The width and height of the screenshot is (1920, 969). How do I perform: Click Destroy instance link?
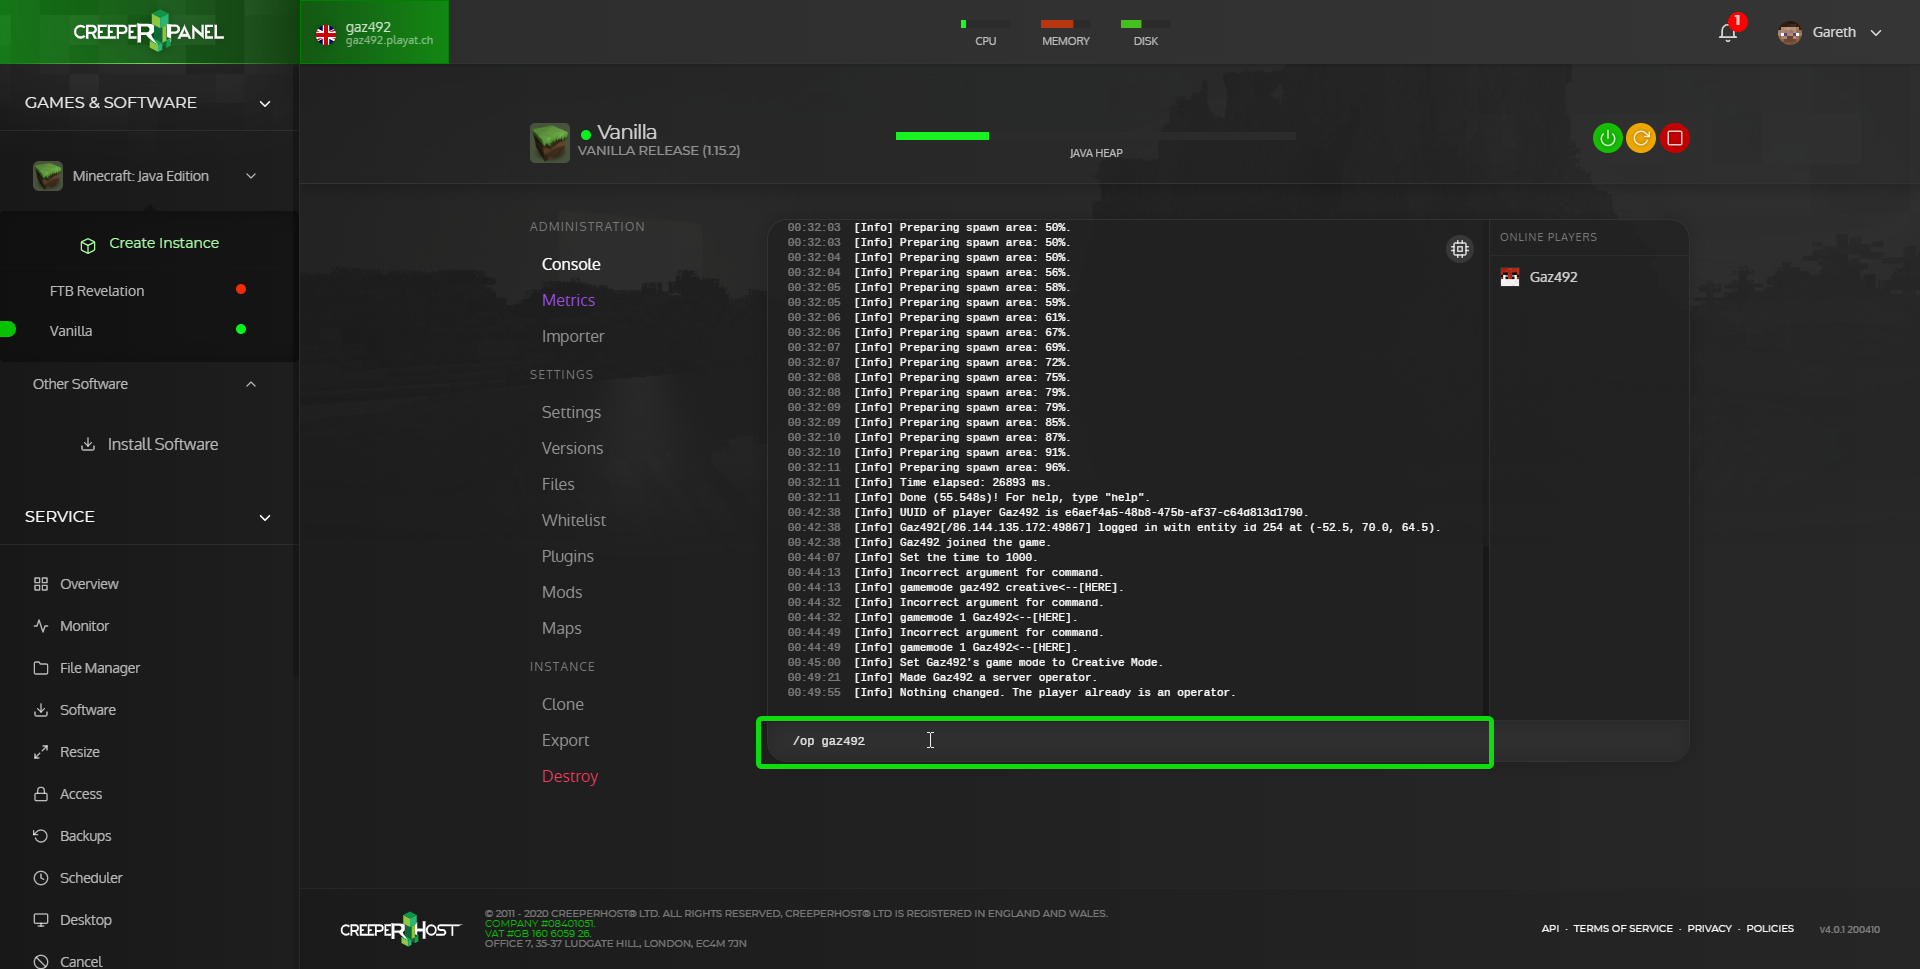pyautogui.click(x=570, y=776)
